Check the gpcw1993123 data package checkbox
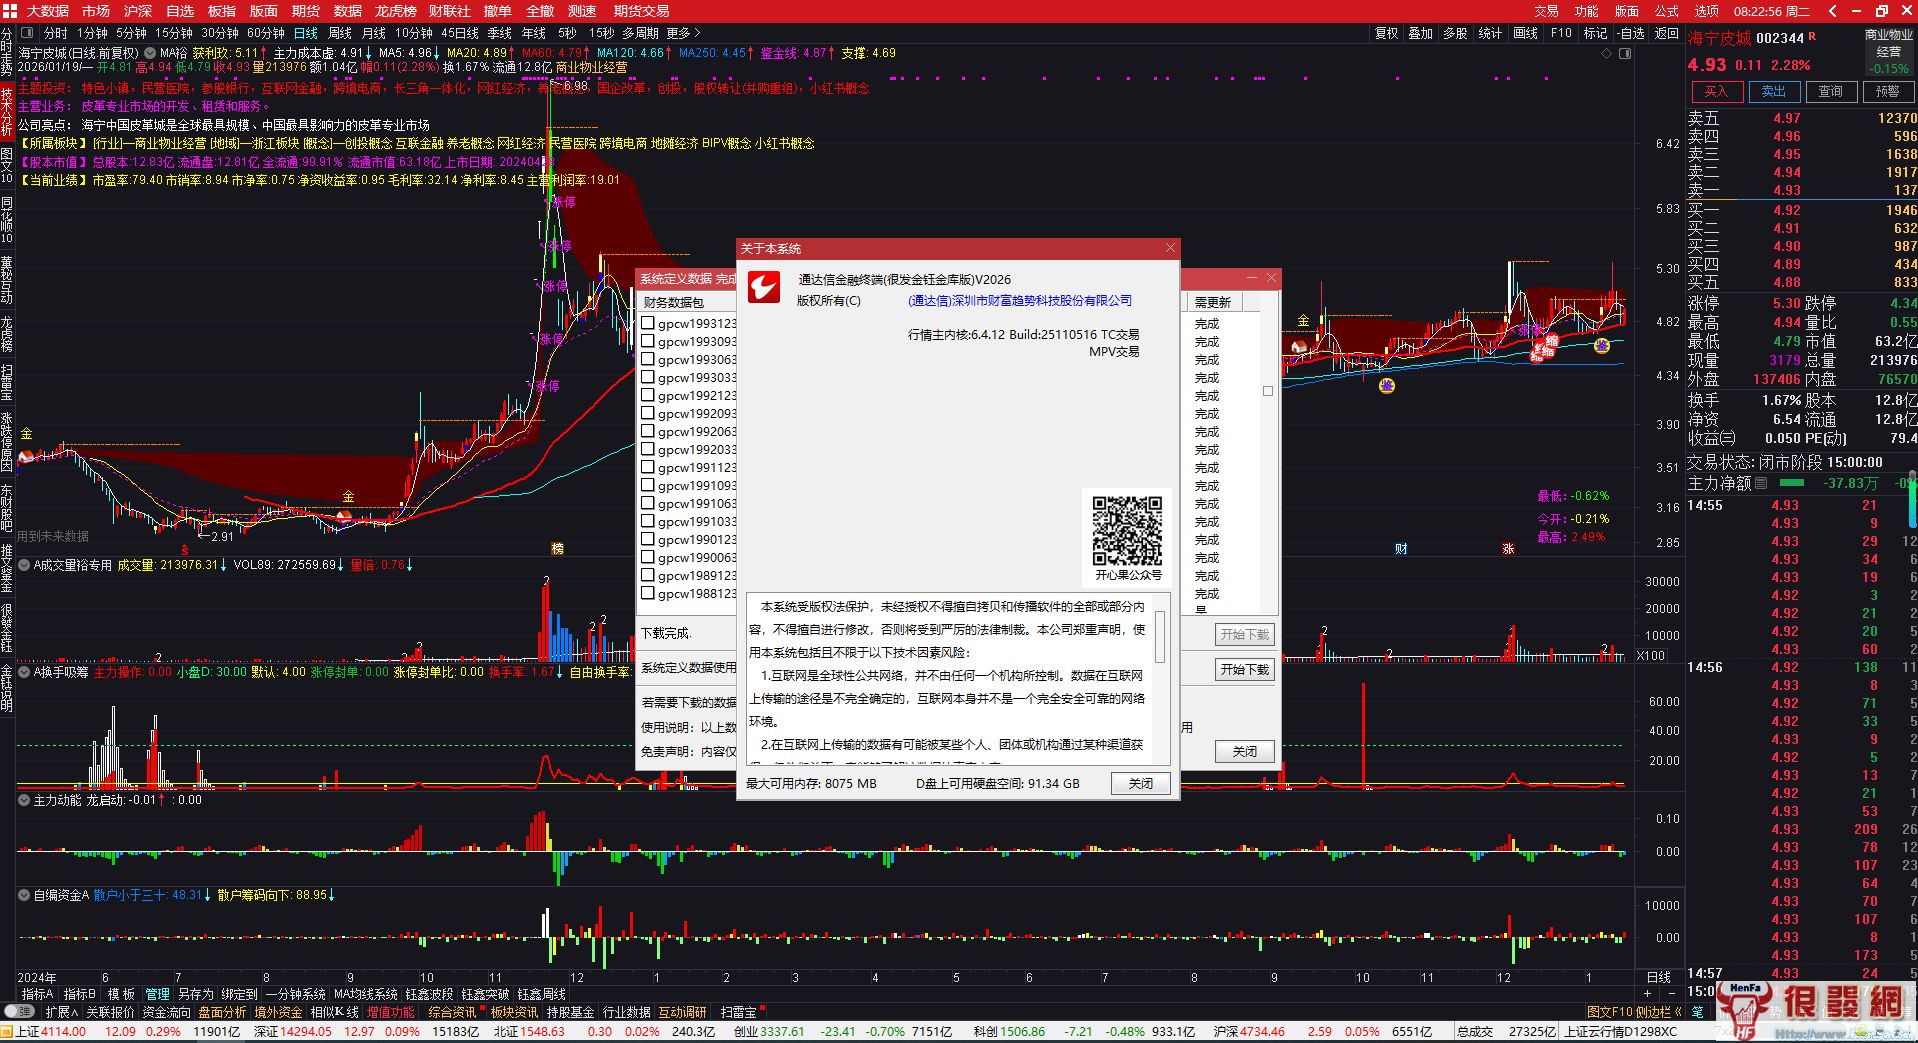The height and width of the screenshot is (1043, 1918). 648,323
